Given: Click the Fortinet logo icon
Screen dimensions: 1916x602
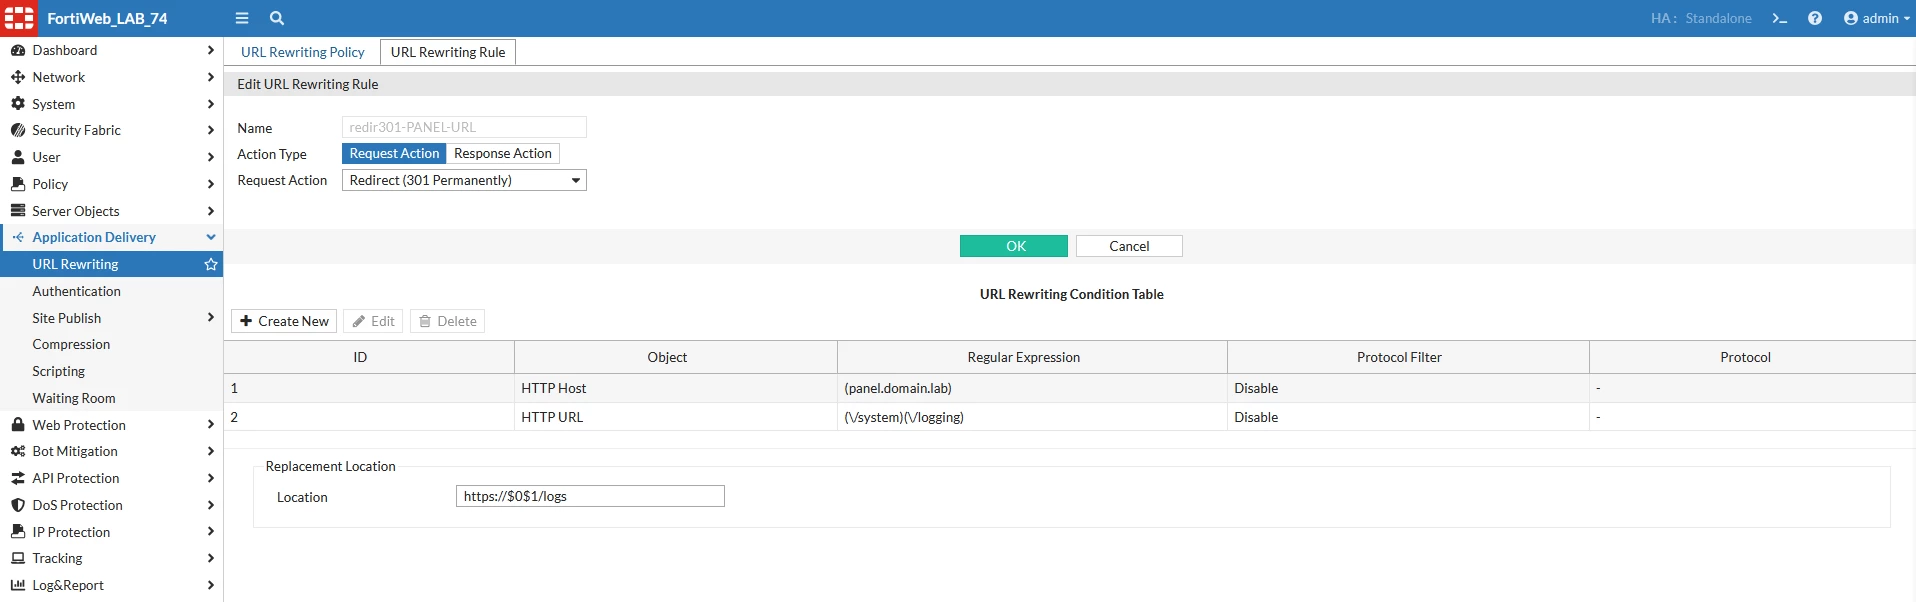Looking at the screenshot, I should click(19, 18).
